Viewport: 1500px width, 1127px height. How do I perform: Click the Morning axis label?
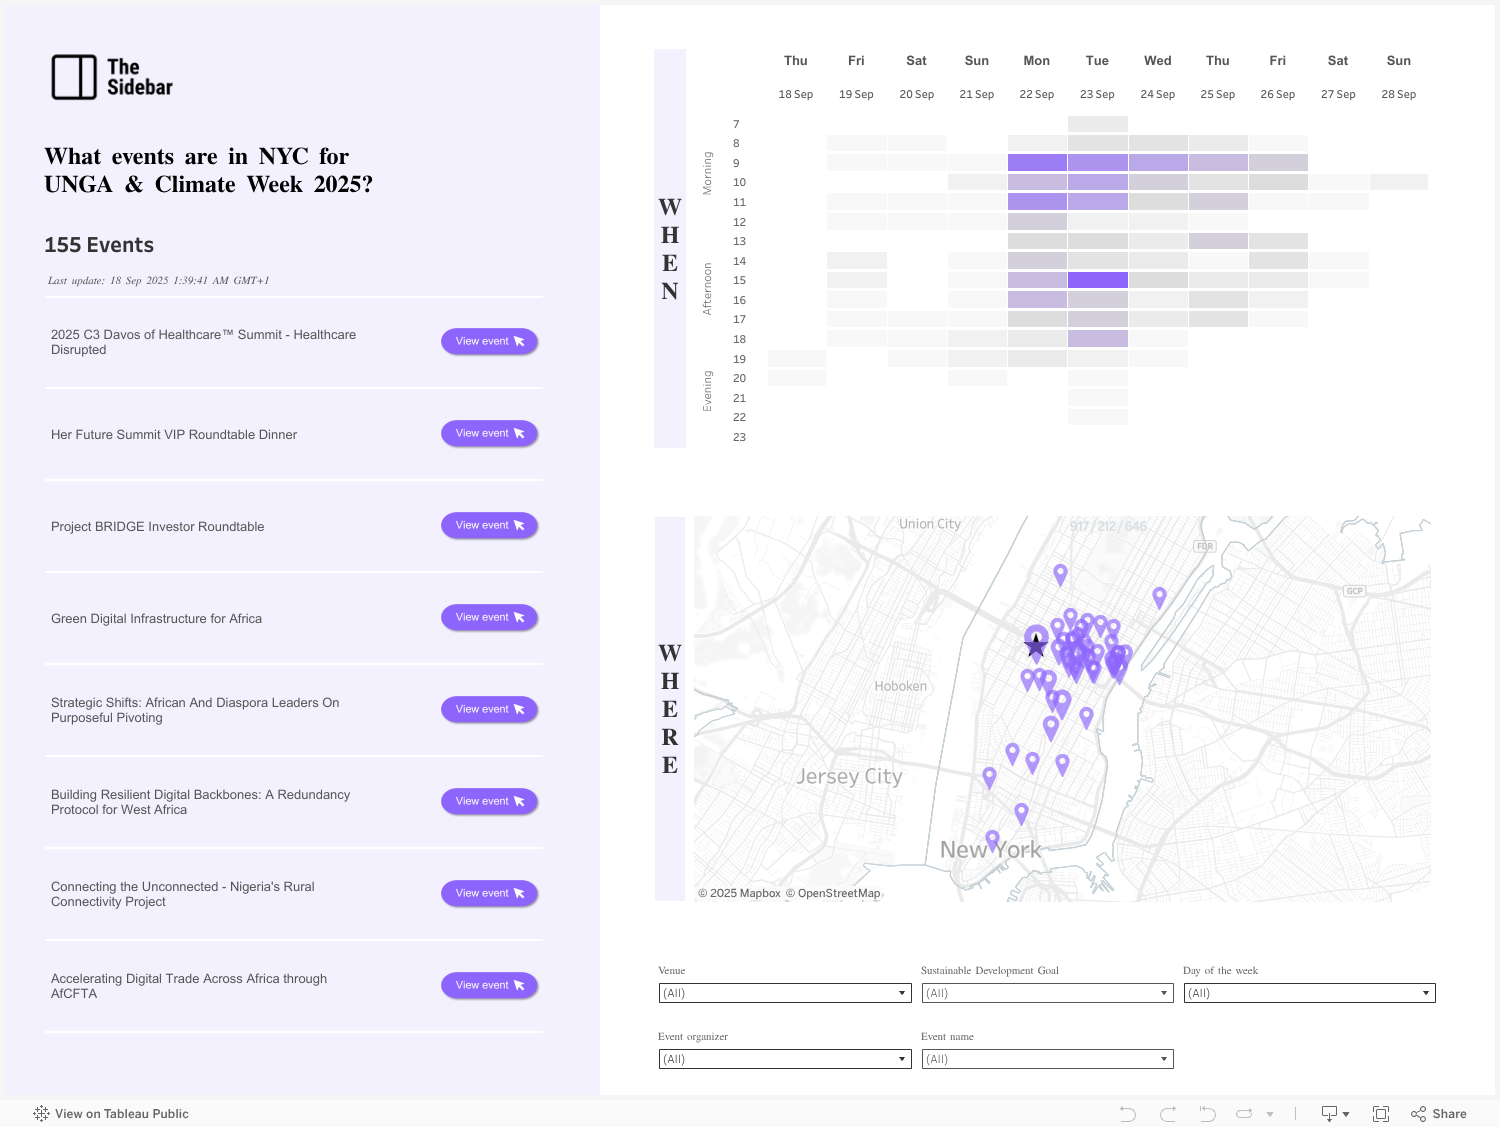pyautogui.click(x=707, y=173)
